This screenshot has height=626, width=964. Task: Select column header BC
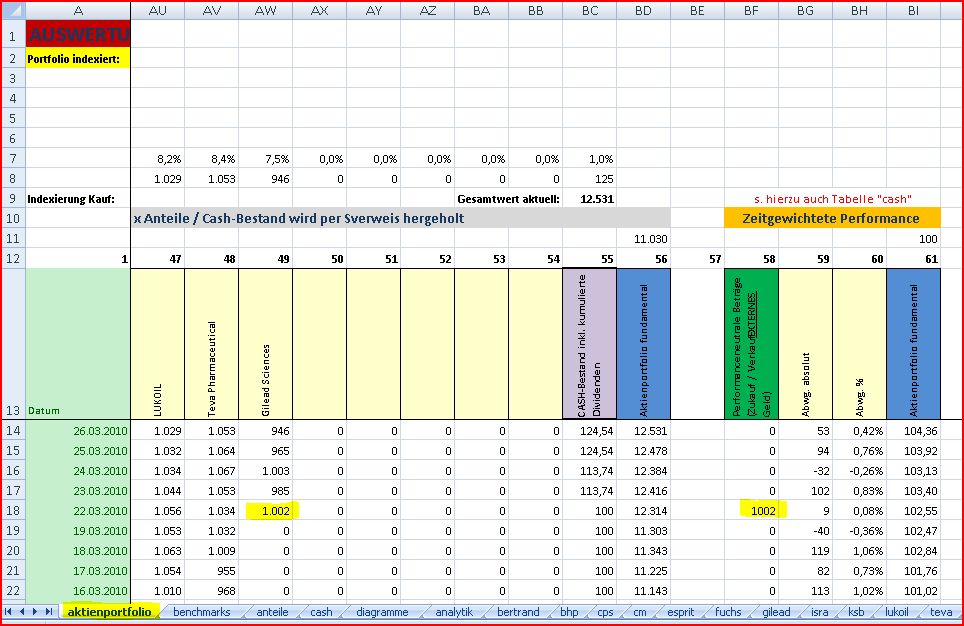pos(590,9)
